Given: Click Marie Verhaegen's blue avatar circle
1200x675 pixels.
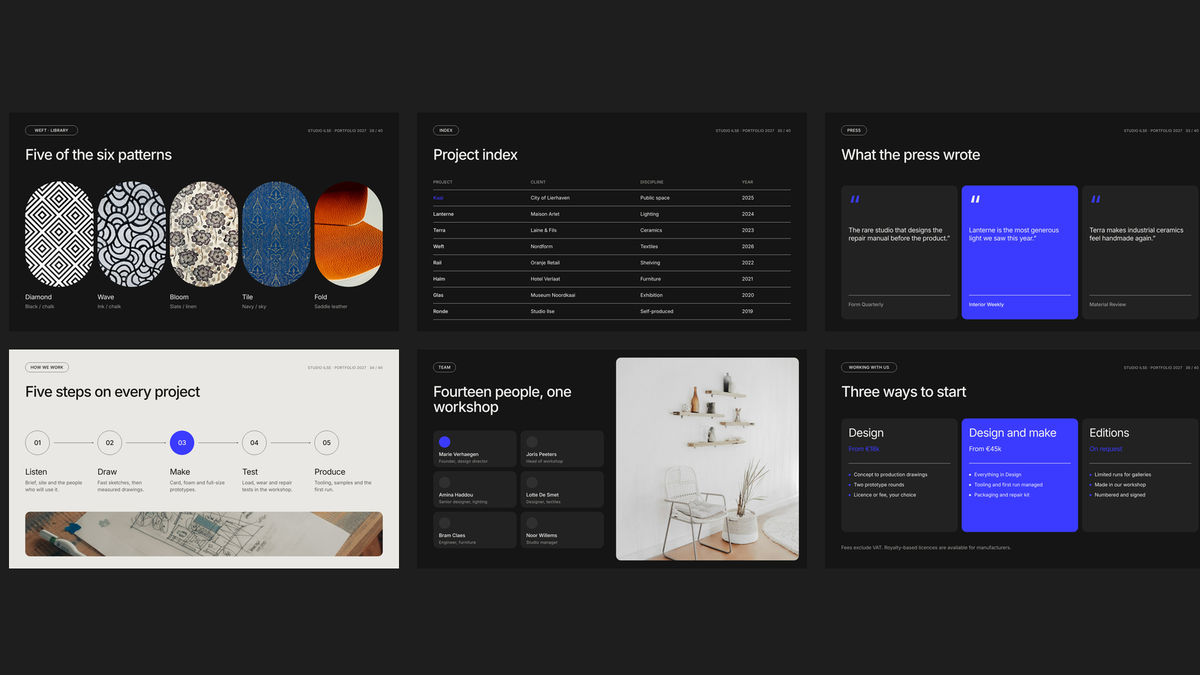Looking at the screenshot, I should [445, 442].
